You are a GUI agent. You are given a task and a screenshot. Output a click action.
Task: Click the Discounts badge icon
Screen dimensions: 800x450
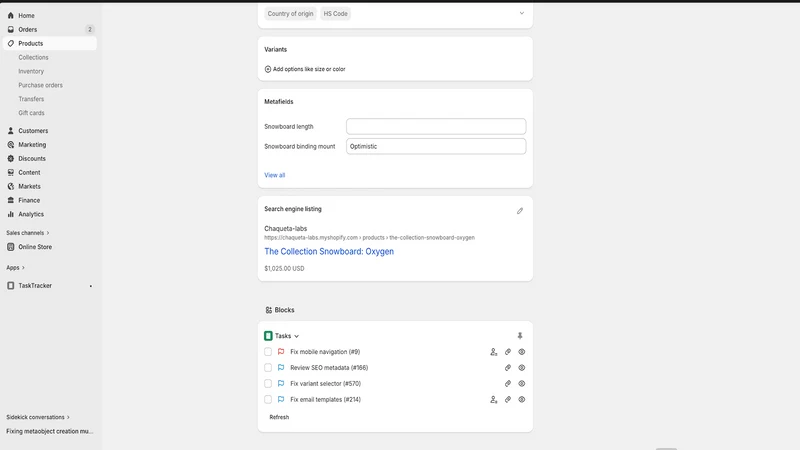11,159
